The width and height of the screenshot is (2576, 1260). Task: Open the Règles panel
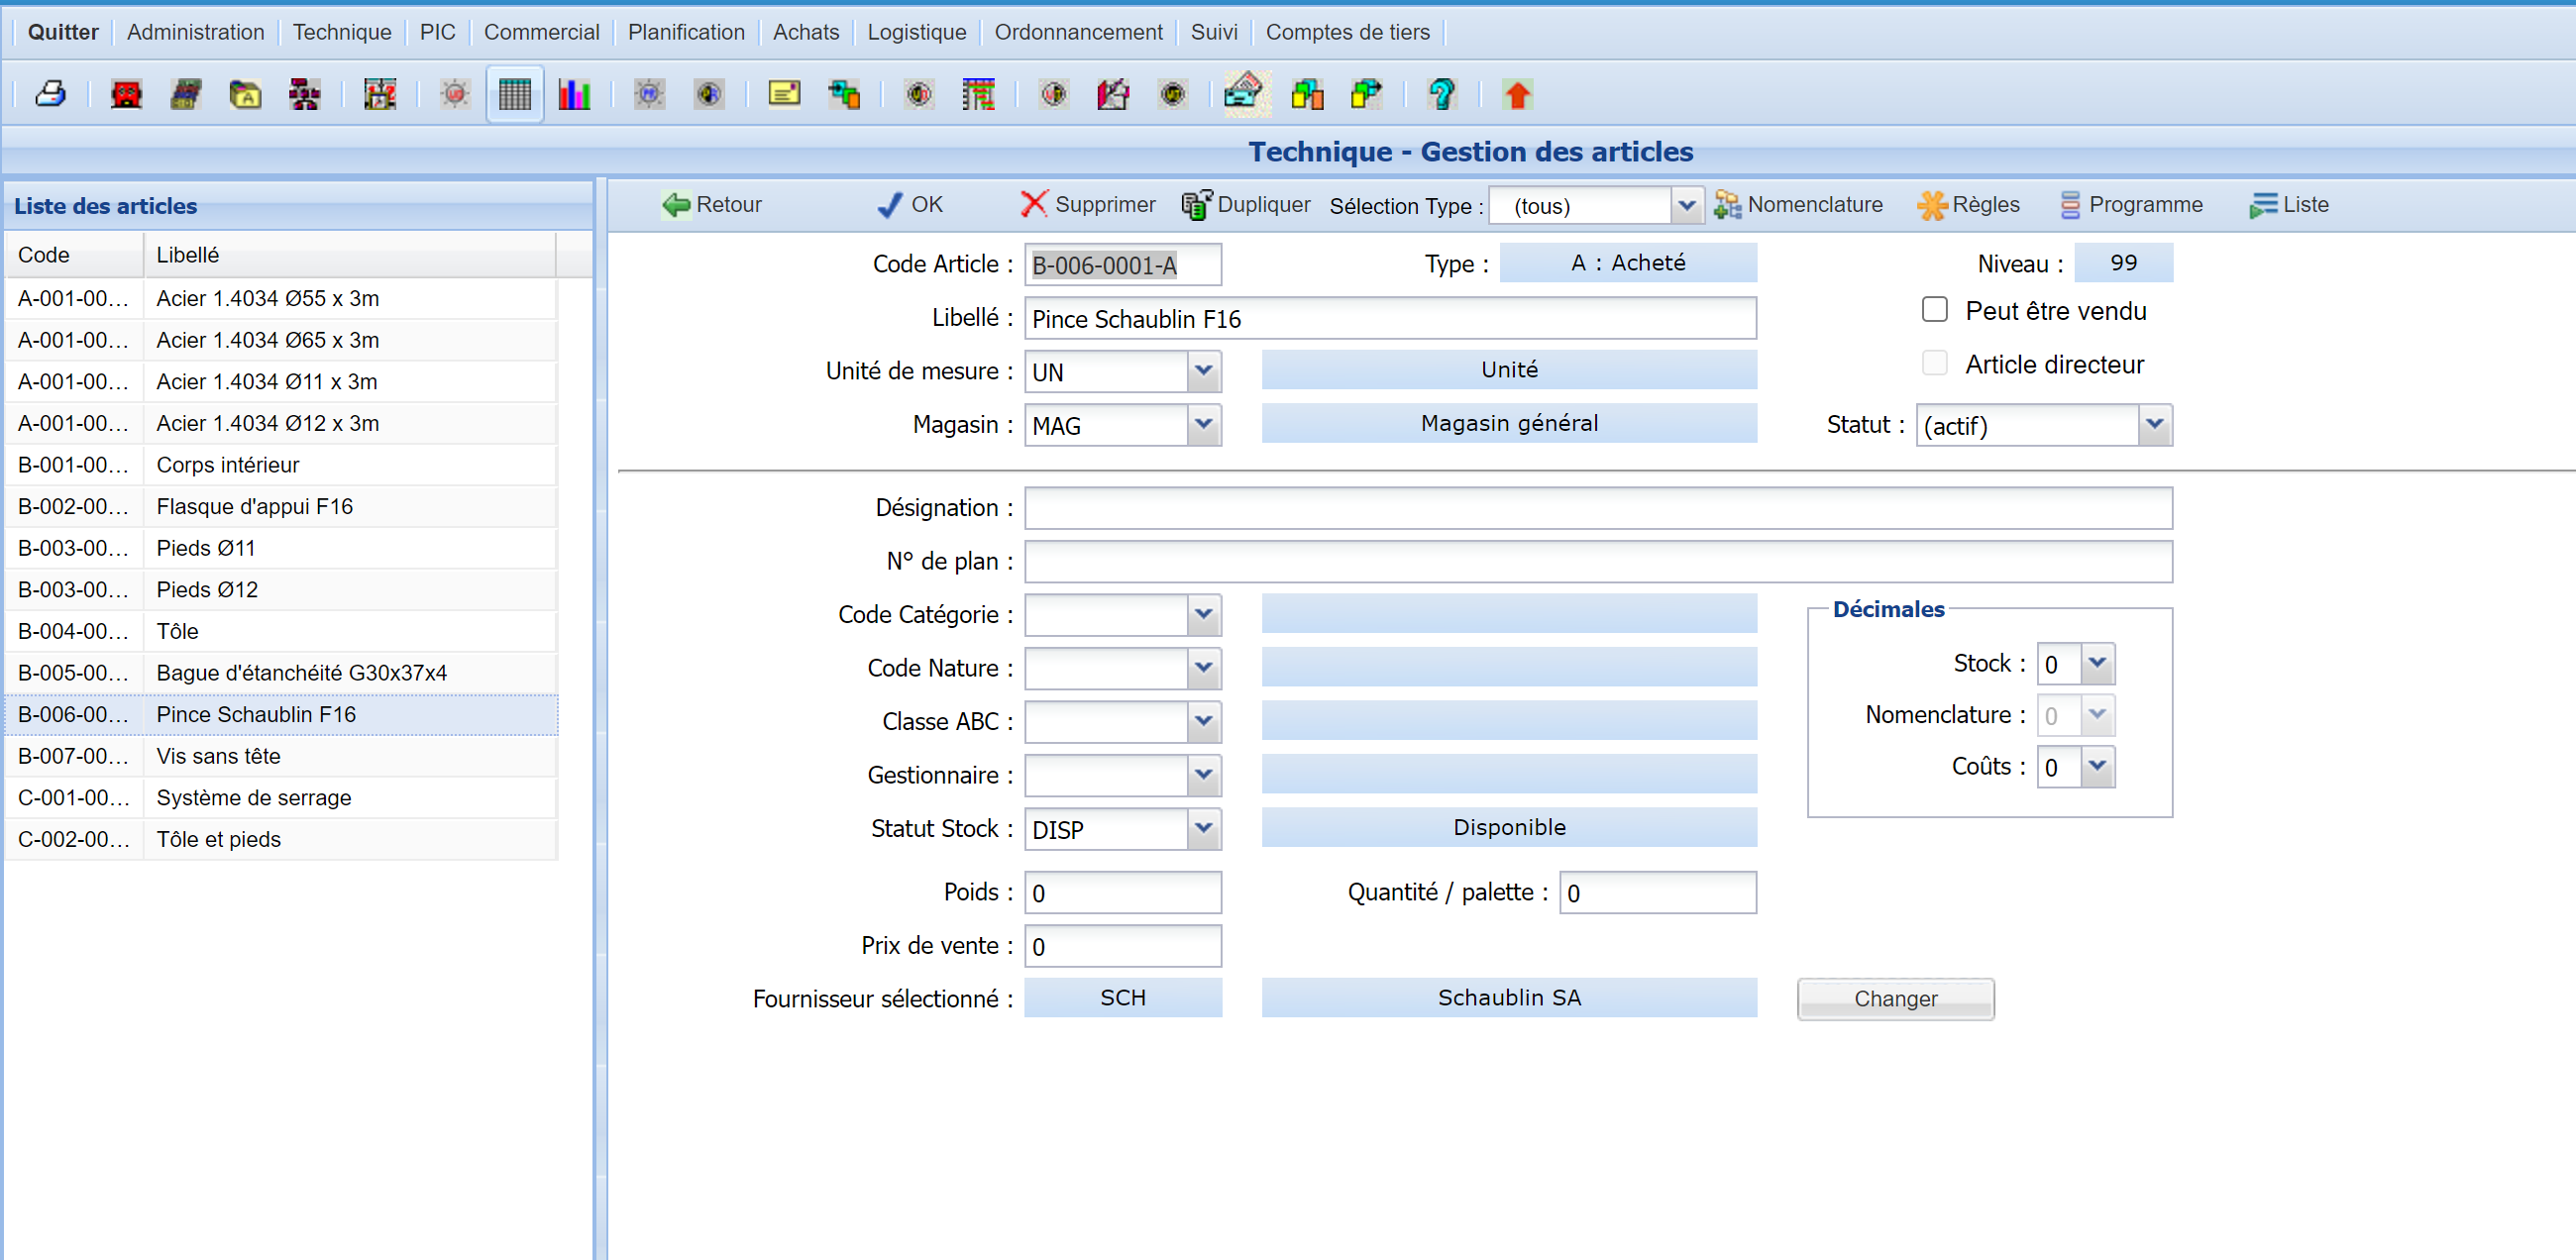click(x=1968, y=204)
